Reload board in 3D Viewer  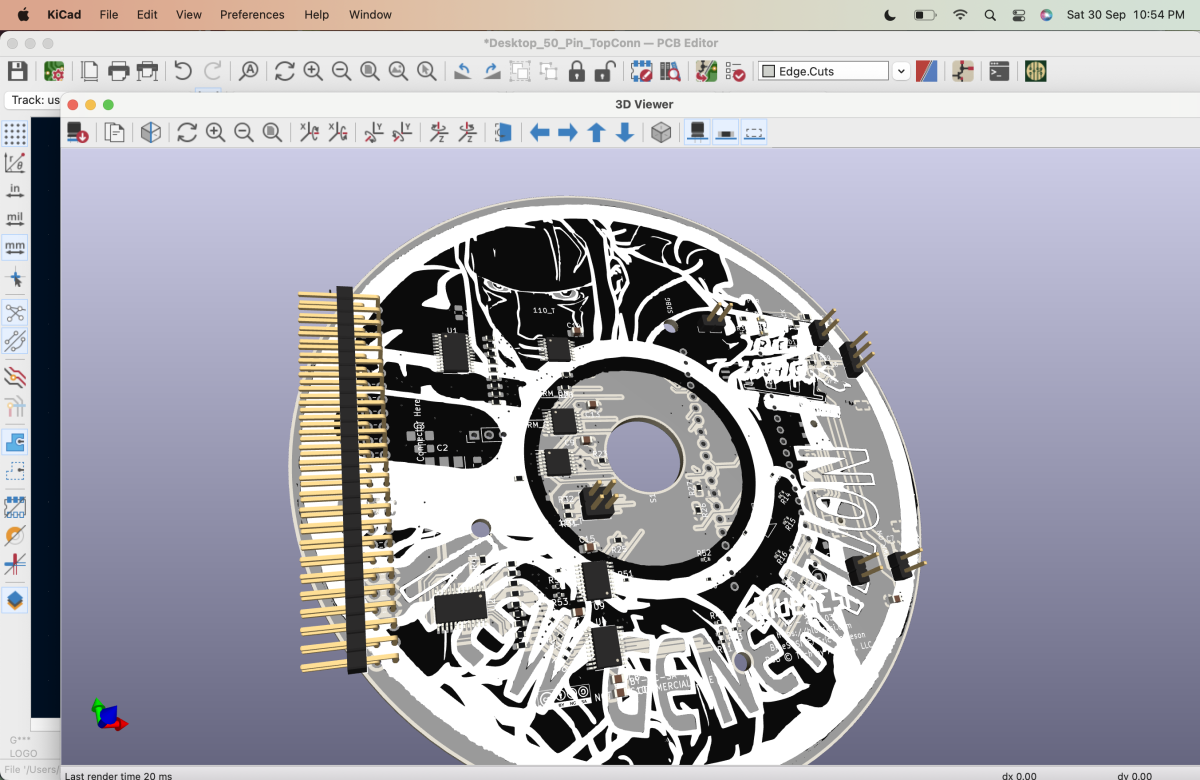(78, 132)
